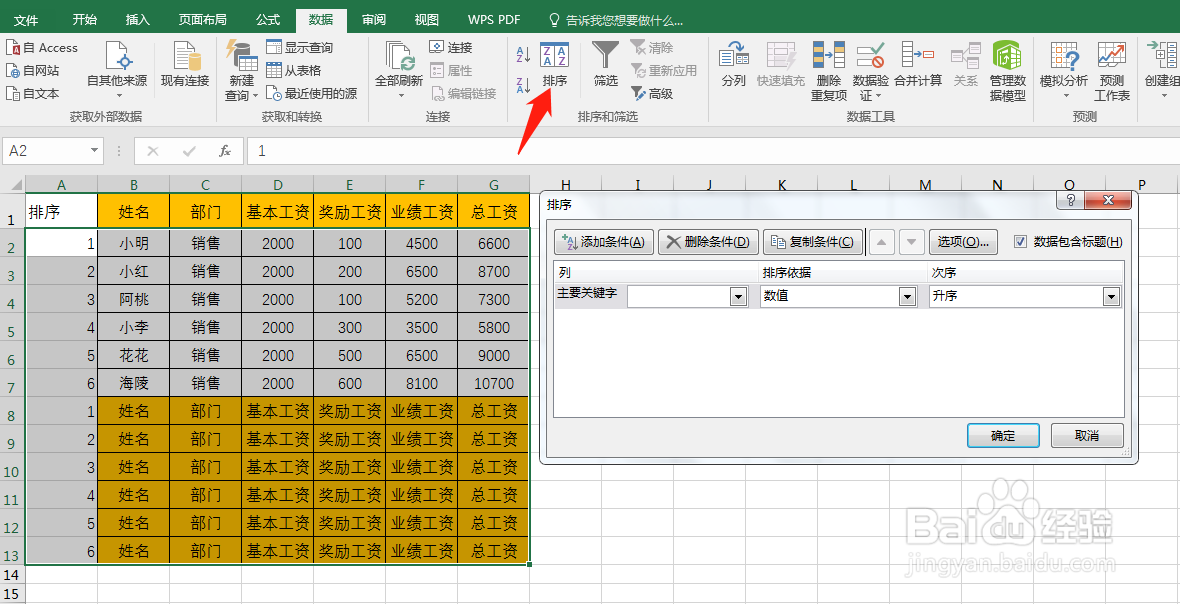Click 从表格 from table
Image resolution: width=1180 pixels, height=604 pixels.
(294, 71)
